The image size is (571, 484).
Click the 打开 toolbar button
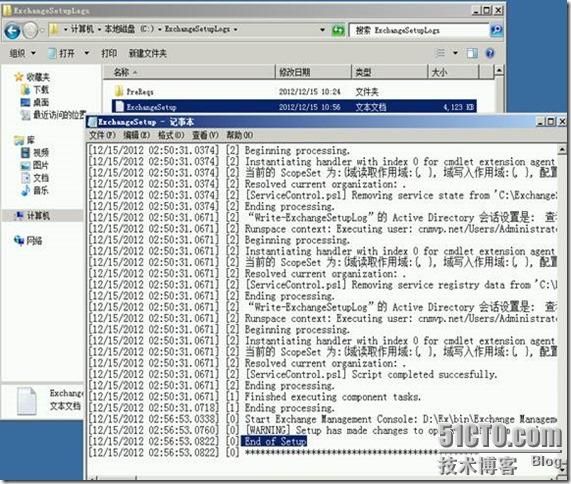coord(62,54)
